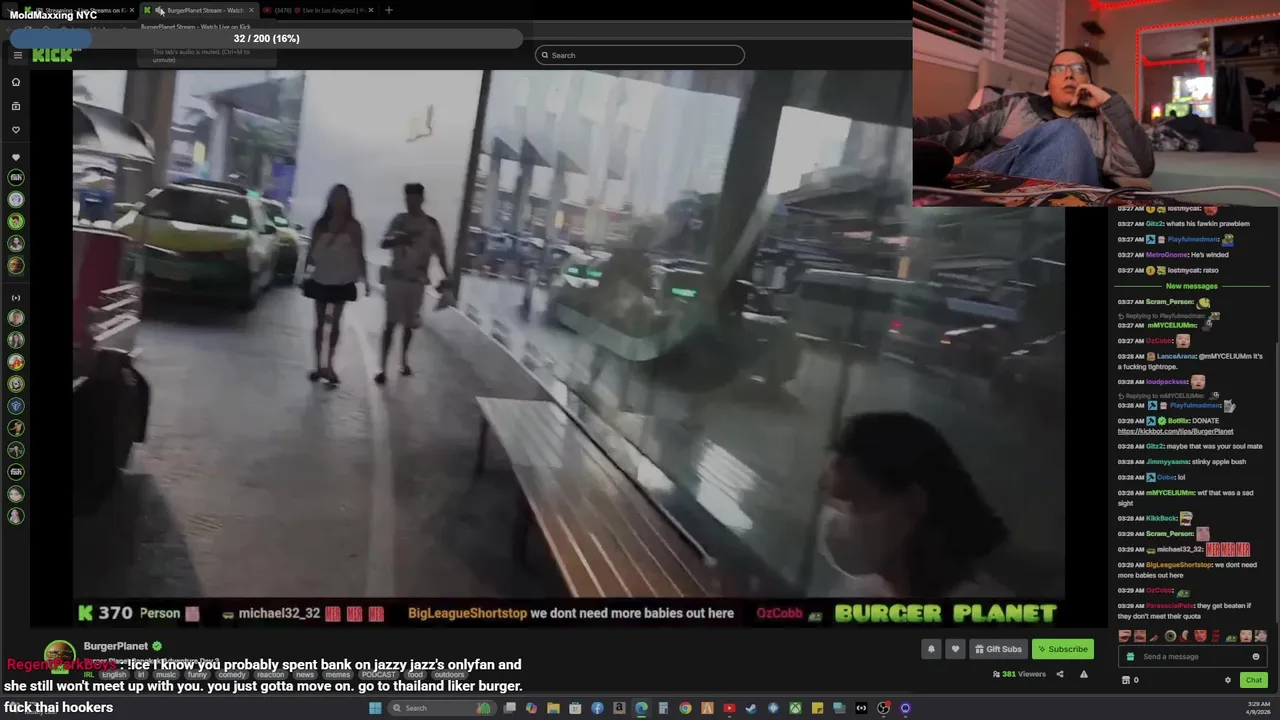Open the Xbox icon on the taskbar
Viewport: 1280px width, 720px height.
click(795, 708)
